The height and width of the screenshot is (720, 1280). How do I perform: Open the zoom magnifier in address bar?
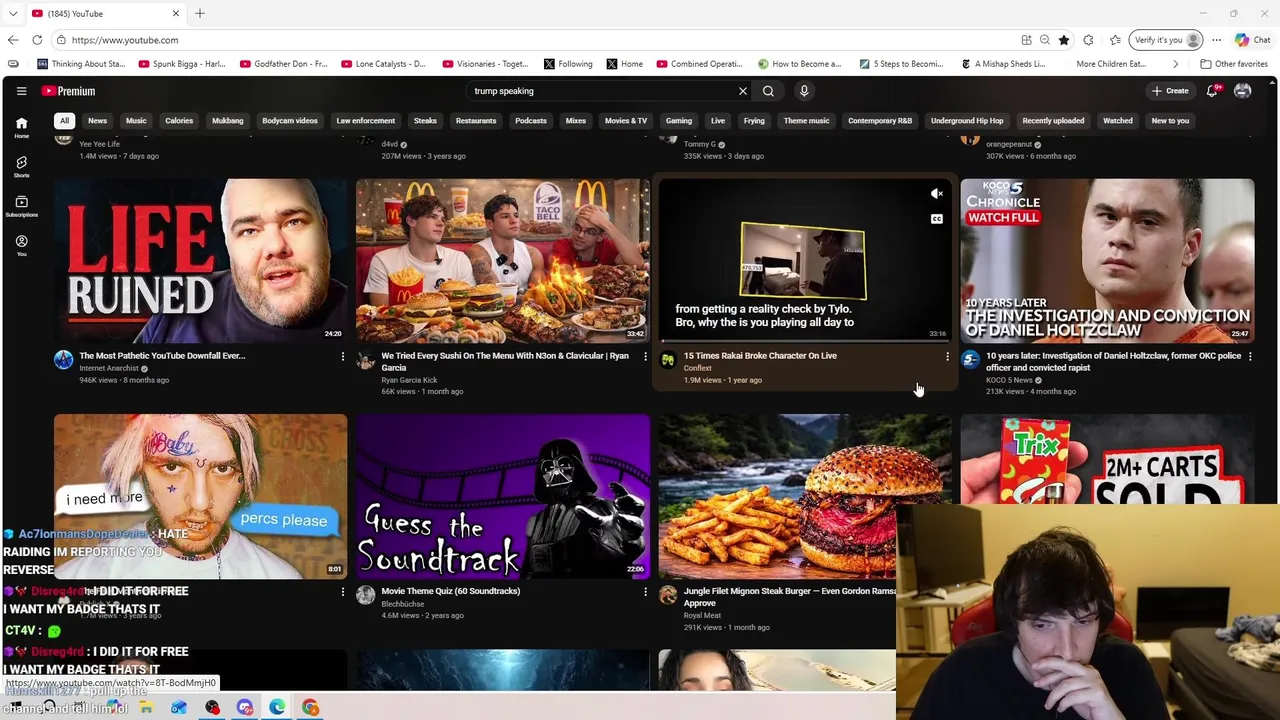pos(1044,40)
